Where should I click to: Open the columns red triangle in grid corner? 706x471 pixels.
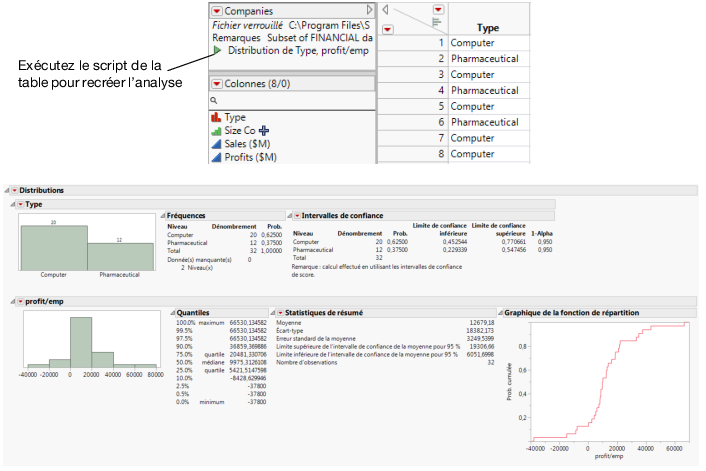coord(439,9)
